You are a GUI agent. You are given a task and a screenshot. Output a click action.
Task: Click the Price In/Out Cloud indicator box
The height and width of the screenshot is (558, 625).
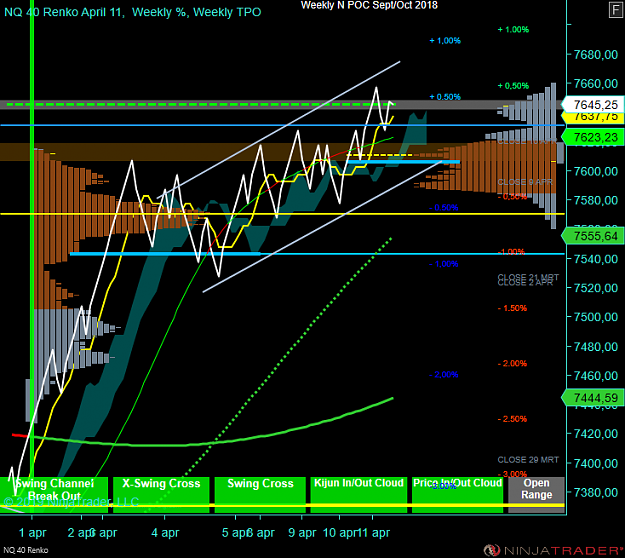(x=457, y=495)
